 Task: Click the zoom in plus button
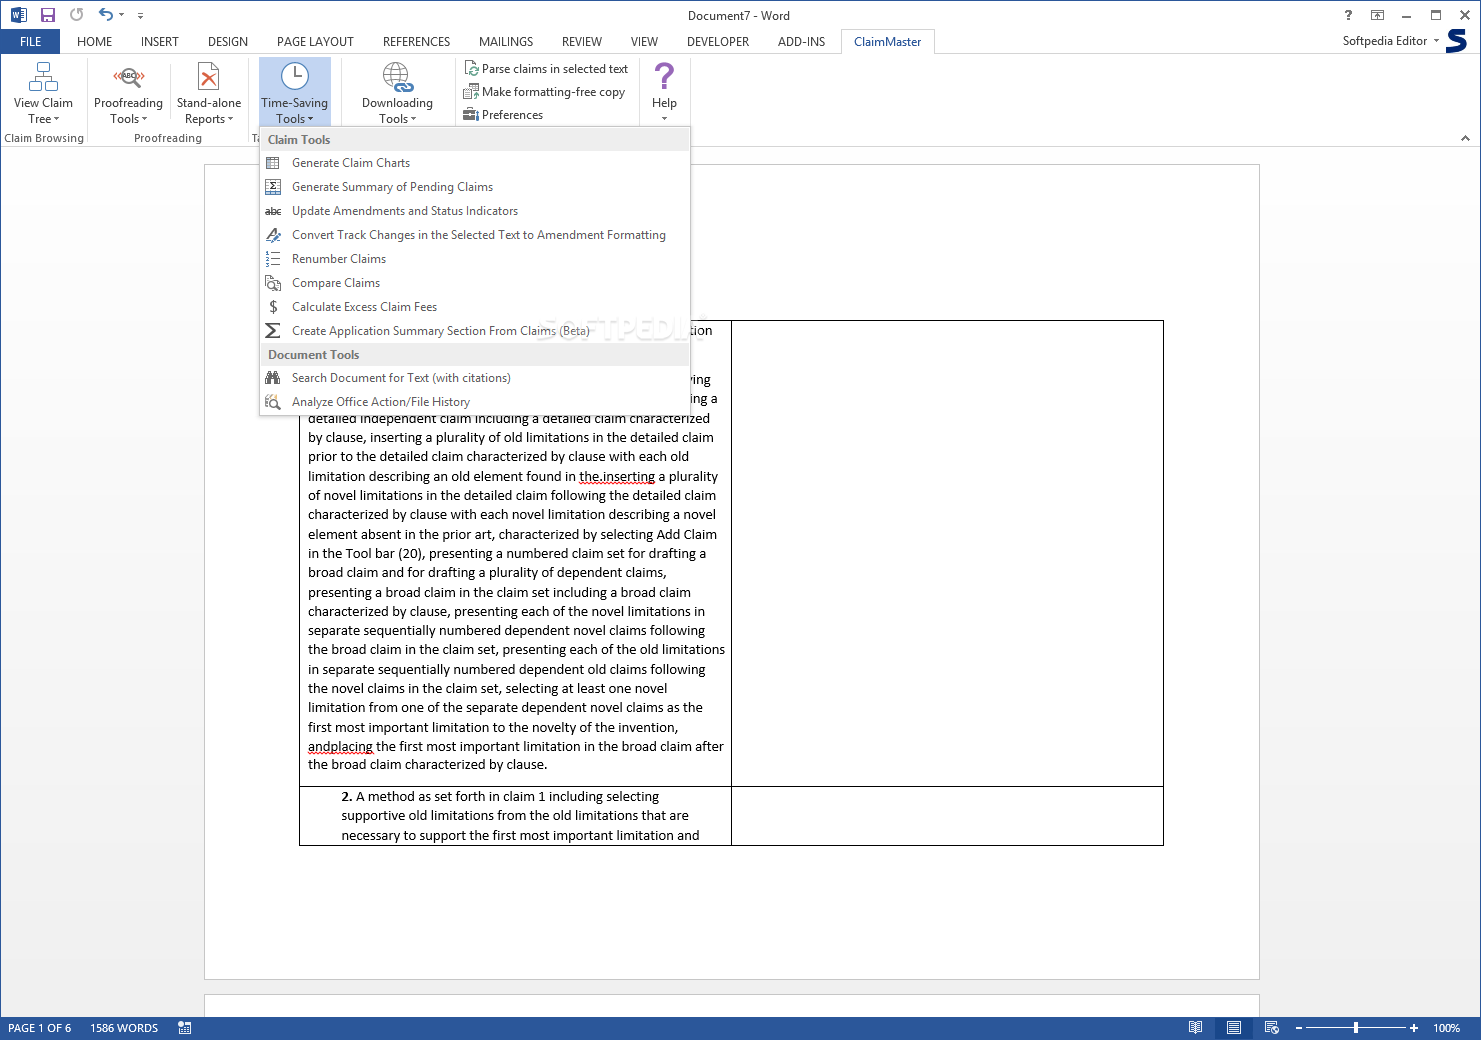[1414, 1028]
